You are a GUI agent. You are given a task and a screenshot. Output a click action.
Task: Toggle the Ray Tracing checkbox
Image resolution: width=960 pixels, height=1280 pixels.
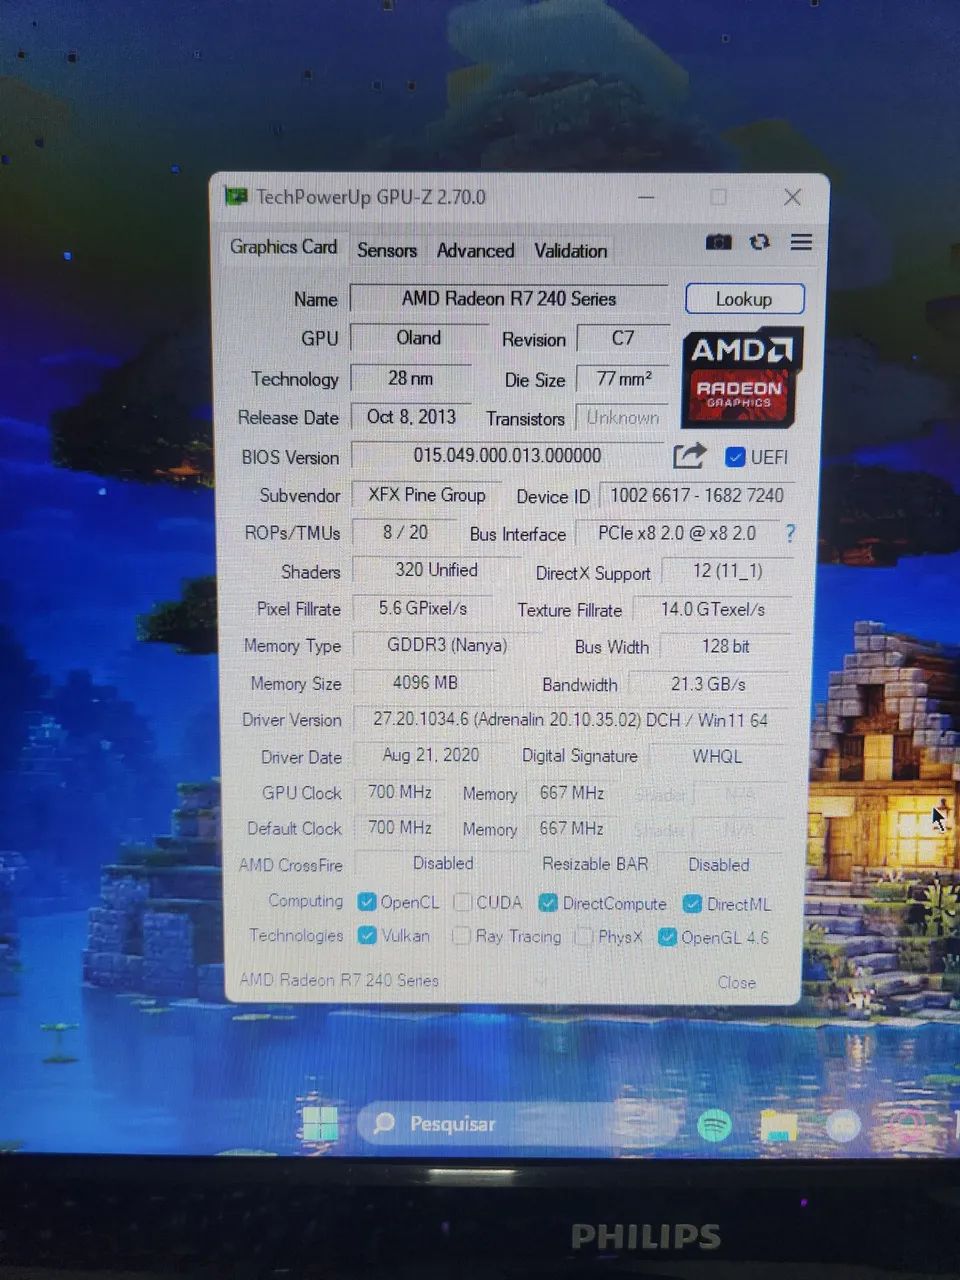click(x=461, y=936)
